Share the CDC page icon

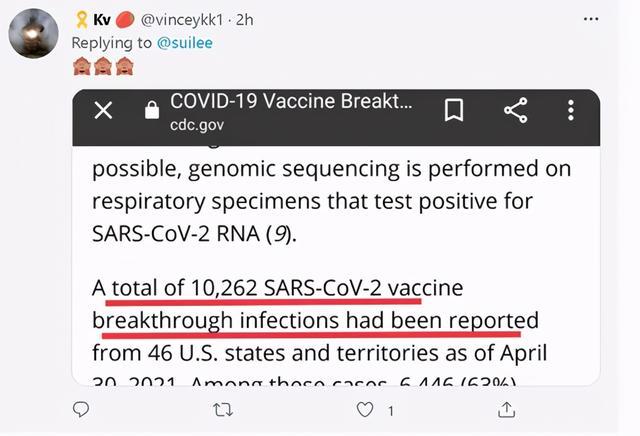pos(515,111)
